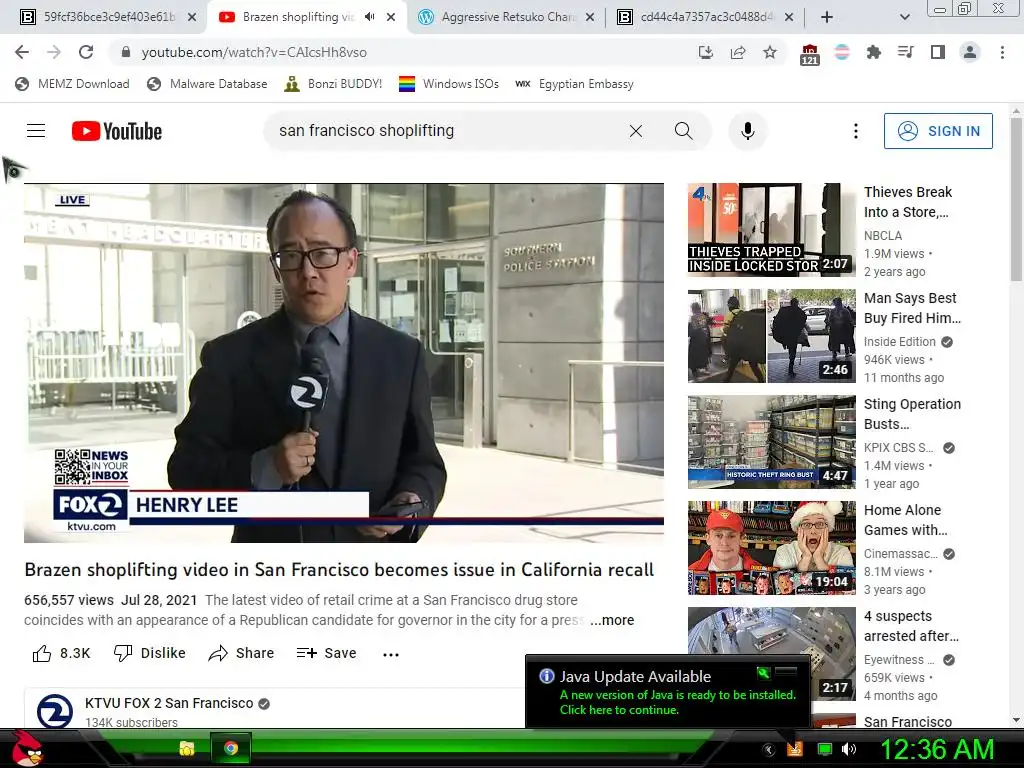Open the Man Says Best Buy Fired Him video

tap(912, 308)
